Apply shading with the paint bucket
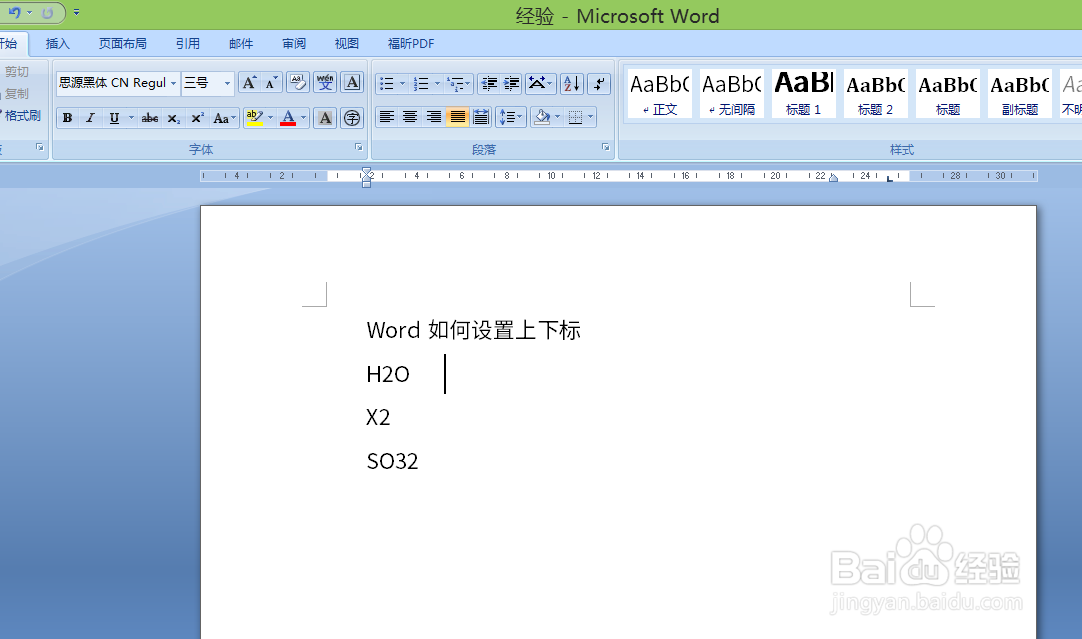1082x639 pixels. 542,117
